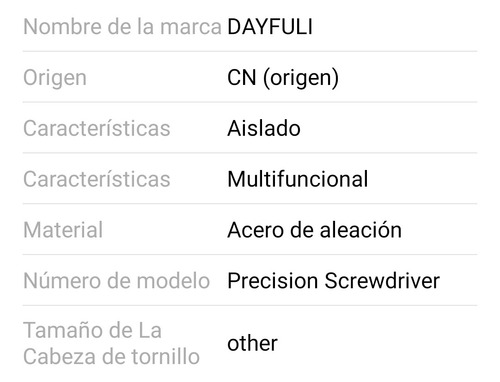Select the 'Precision Screwdriver' value
The width and height of the screenshot is (500, 382).
334,281
